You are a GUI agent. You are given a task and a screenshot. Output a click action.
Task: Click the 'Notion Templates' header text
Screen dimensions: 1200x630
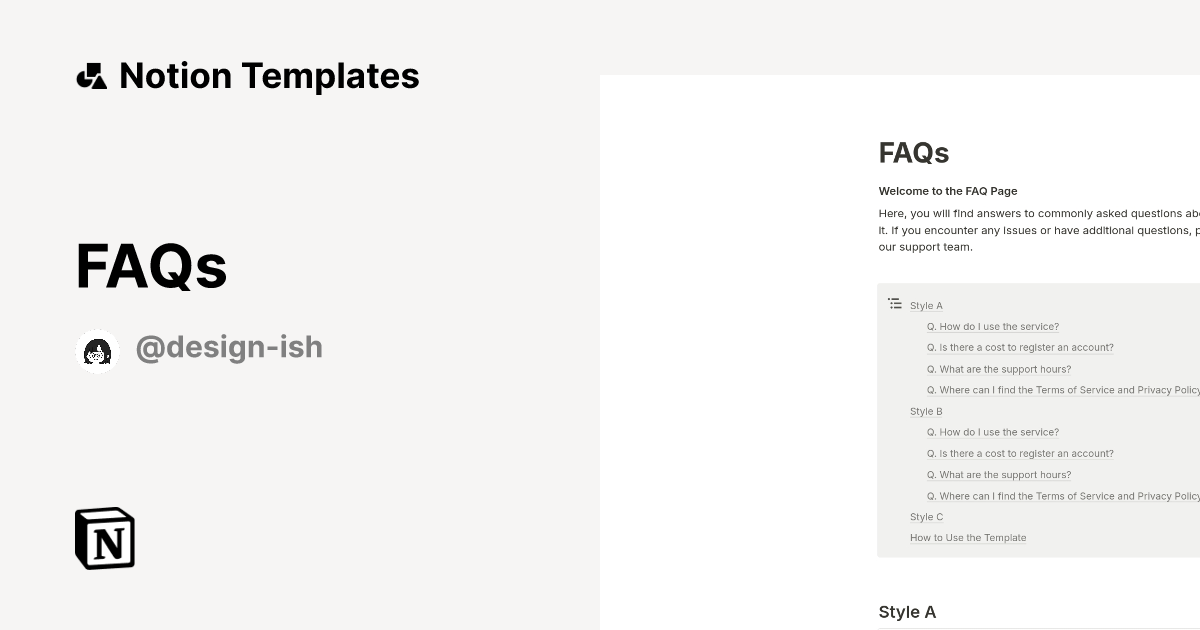268,75
